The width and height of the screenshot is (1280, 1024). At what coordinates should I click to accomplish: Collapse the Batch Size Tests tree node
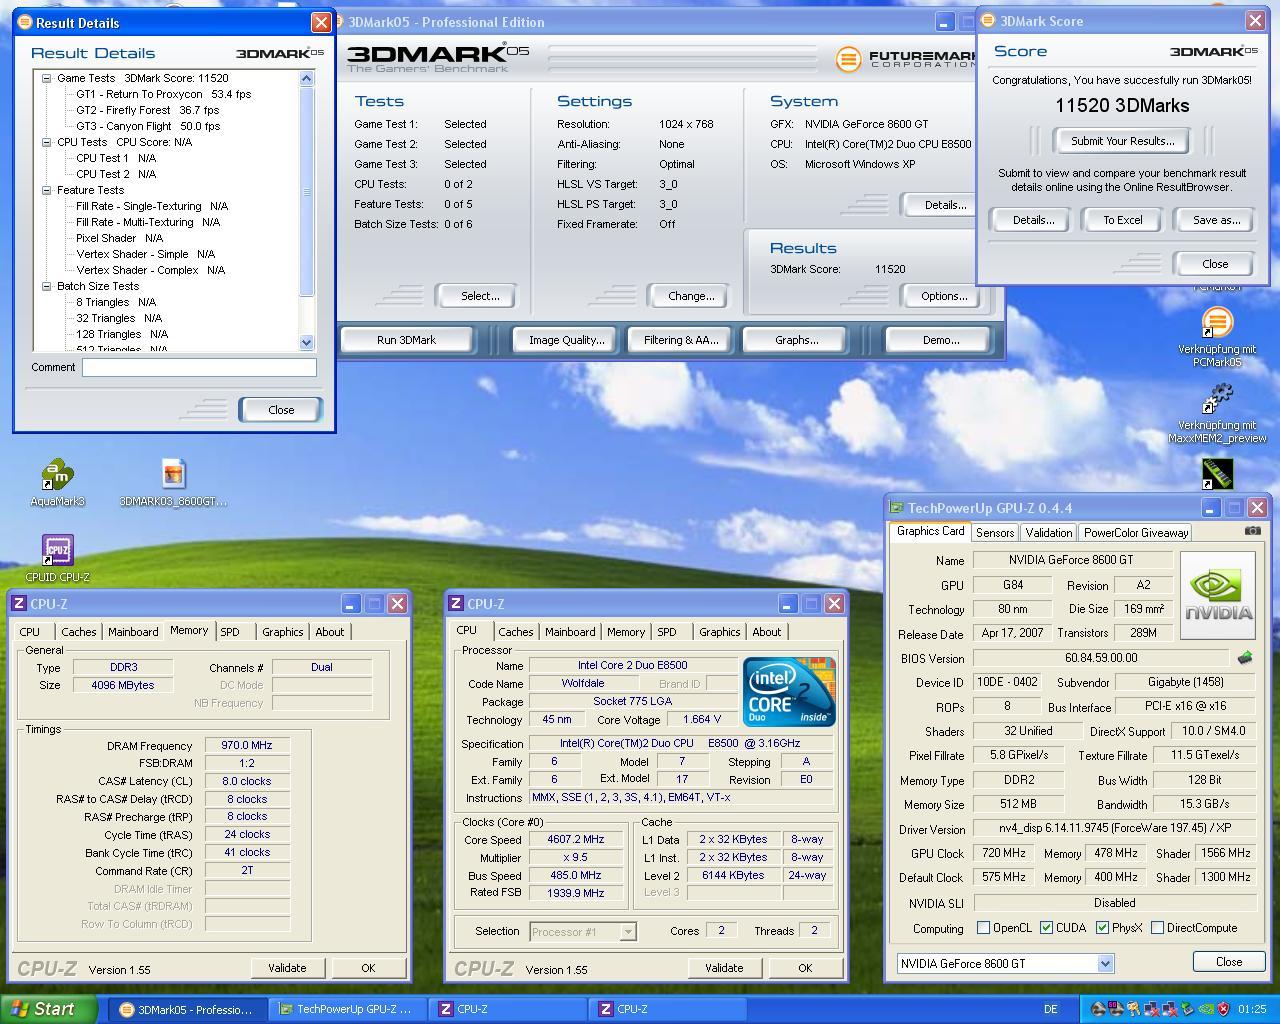point(46,286)
